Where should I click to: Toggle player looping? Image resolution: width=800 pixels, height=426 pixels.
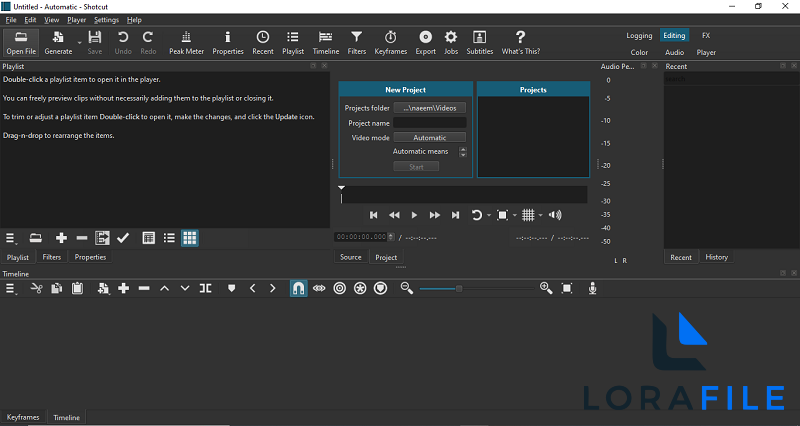[x=477, y=215]
